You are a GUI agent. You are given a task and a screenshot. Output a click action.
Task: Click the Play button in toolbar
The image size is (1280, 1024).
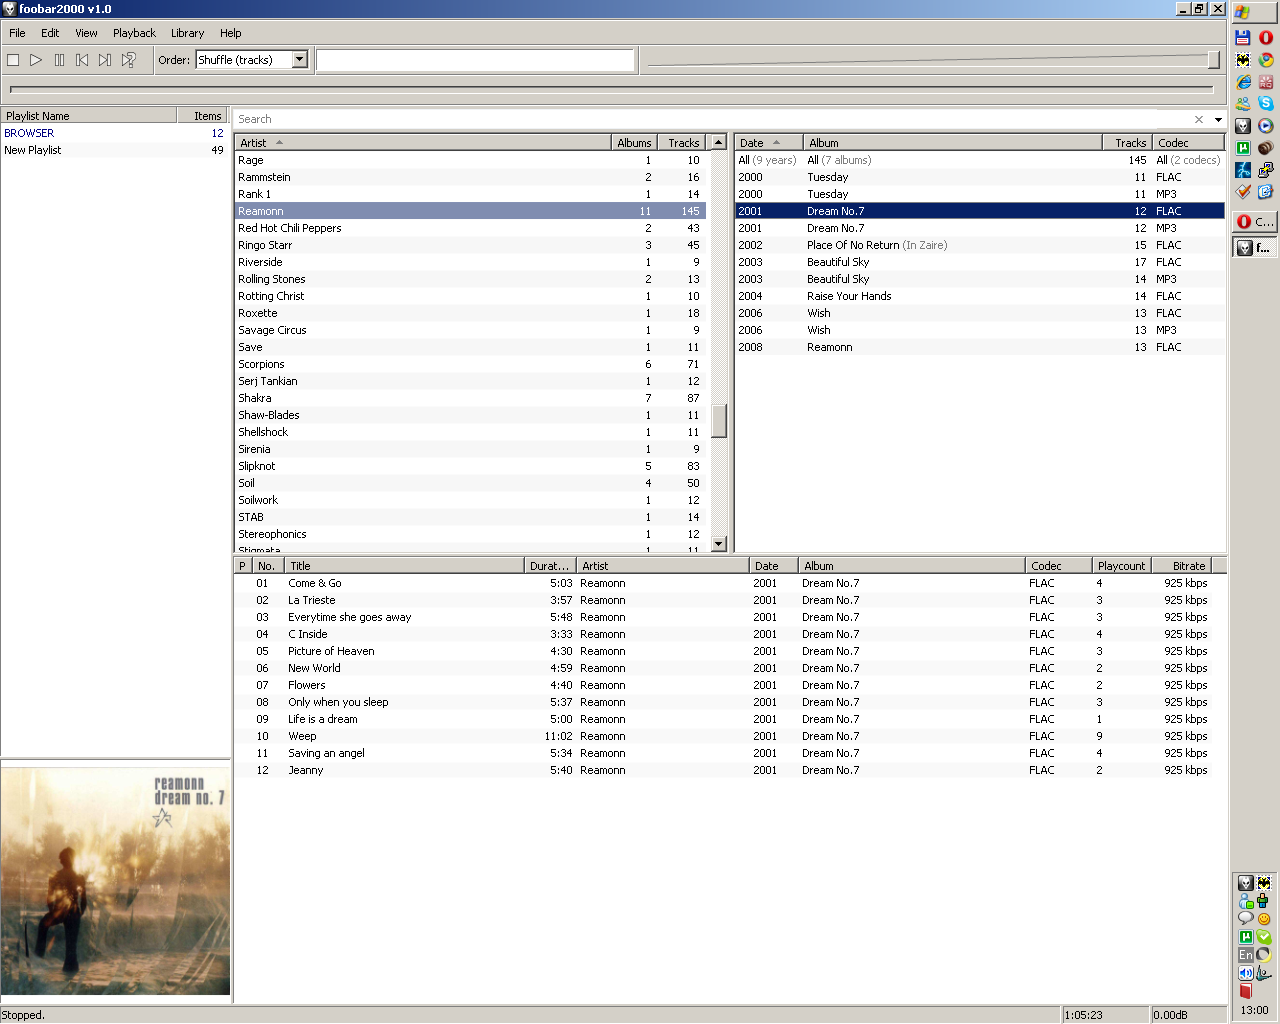36,60
